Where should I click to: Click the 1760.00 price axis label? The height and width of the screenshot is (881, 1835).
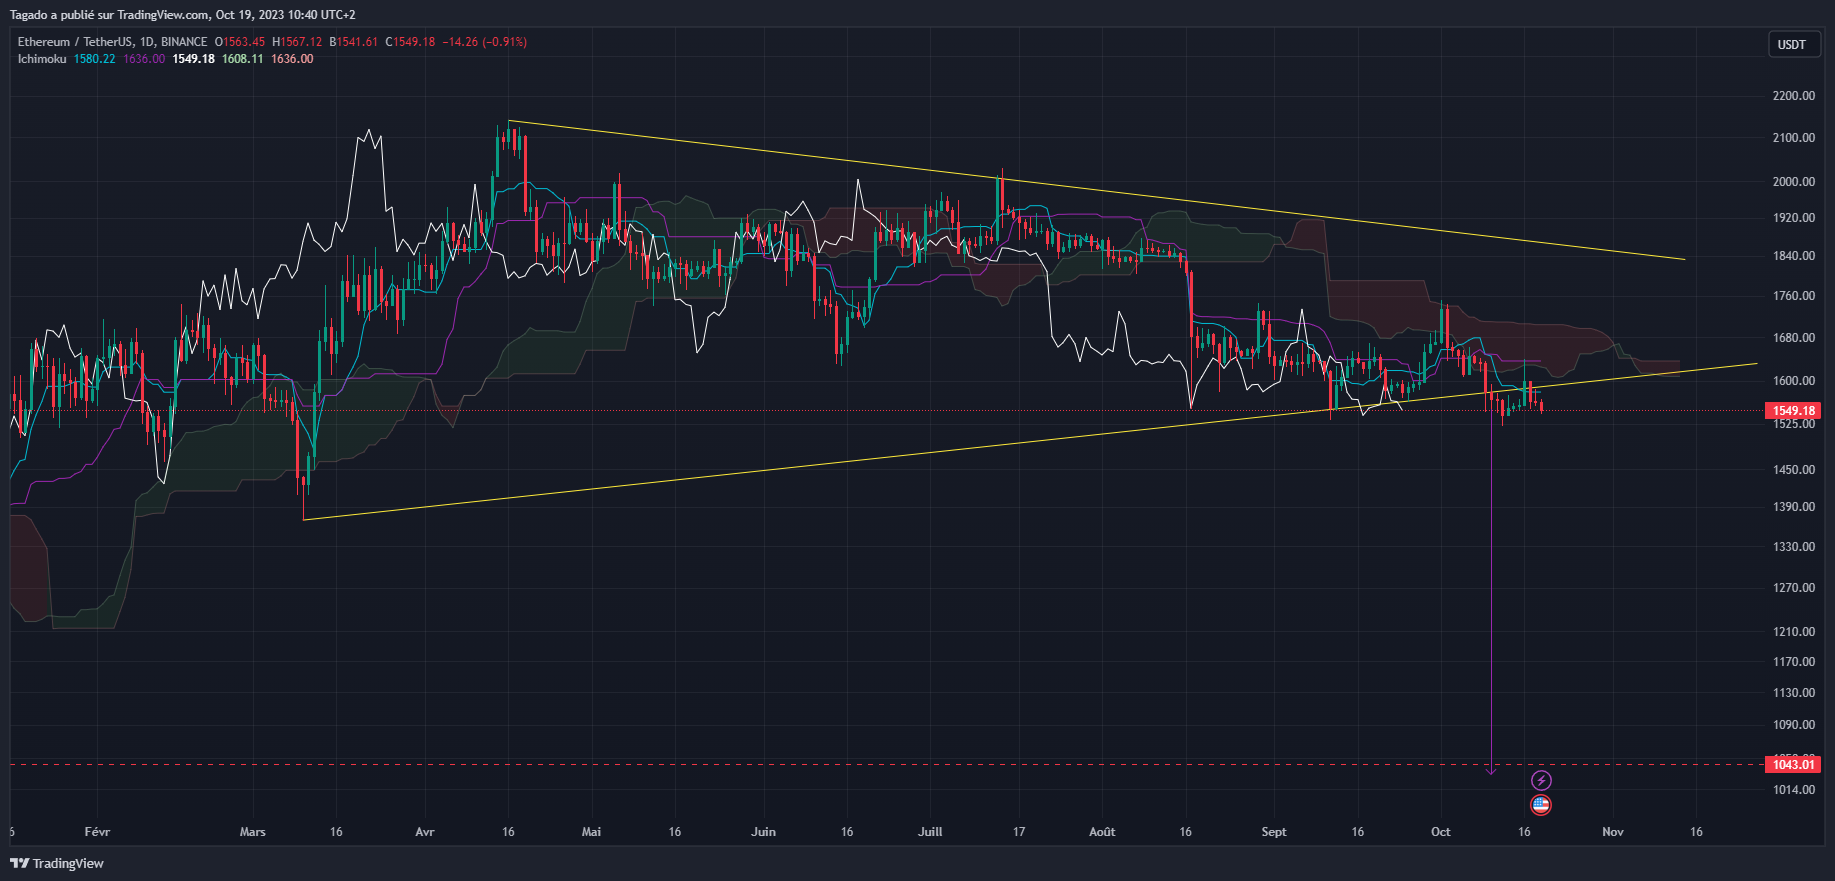(1793, 296)
